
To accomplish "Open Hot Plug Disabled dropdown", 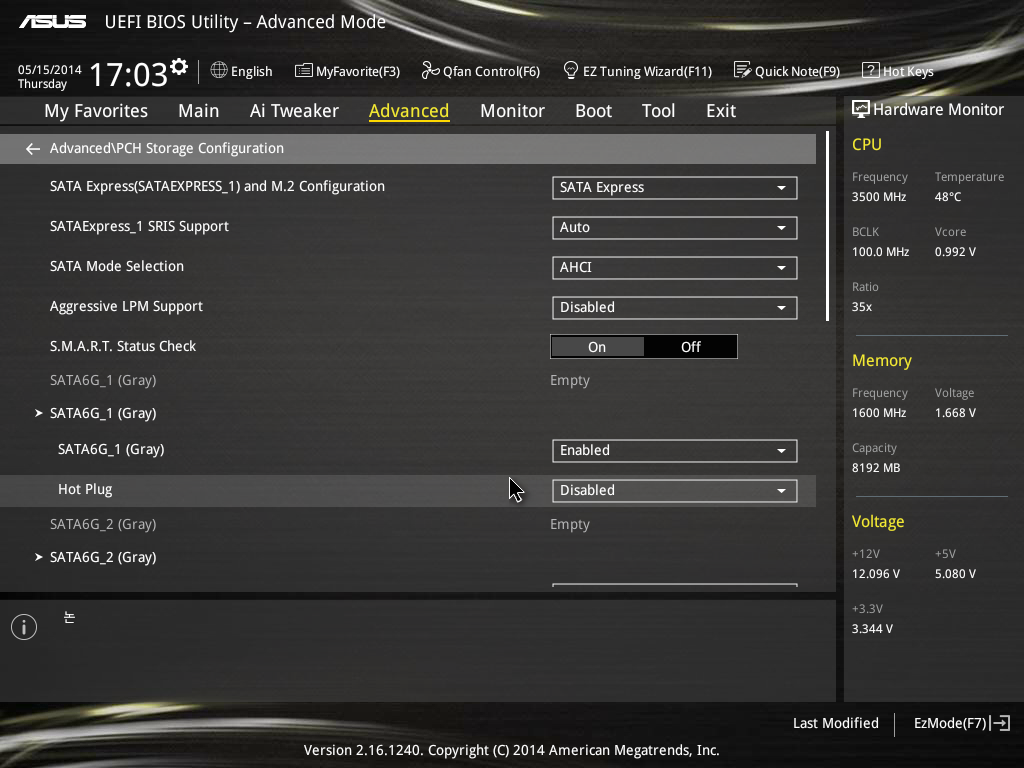I will [x=675, y=490].
